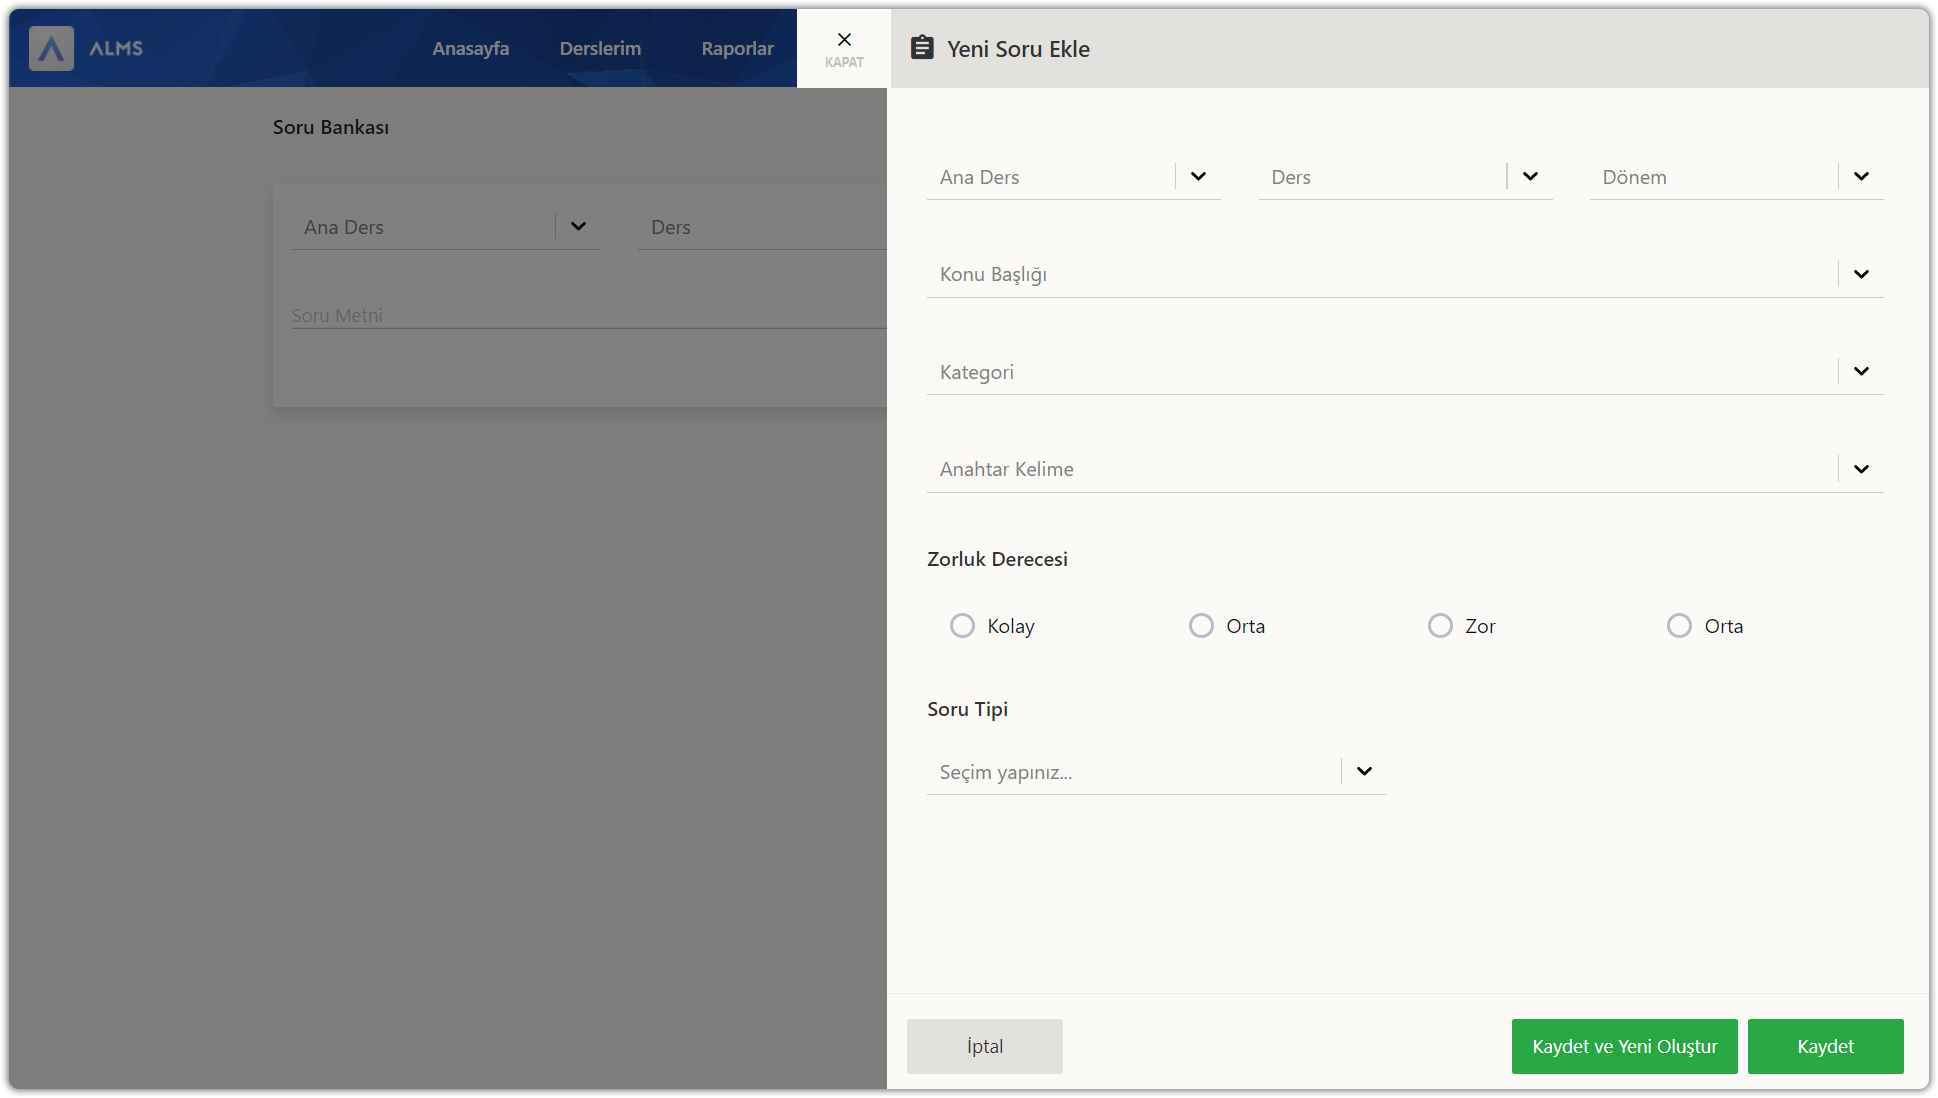Expand the Kategori dropdown chevron
The height and width of the screenshot is (1098, 1938).
[x=1861, y=372]
